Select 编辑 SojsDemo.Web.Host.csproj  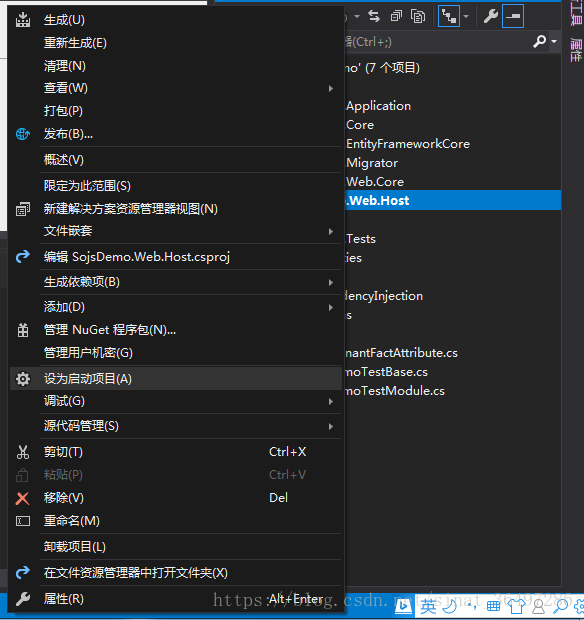pyautogui.click(x=176, y=257)
